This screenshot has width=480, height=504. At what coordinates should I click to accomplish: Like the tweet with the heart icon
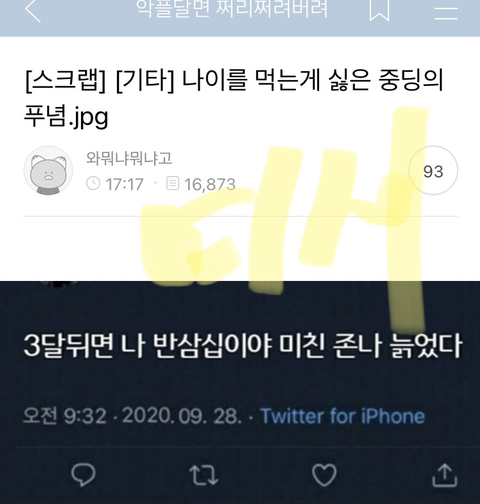[324, 475]
